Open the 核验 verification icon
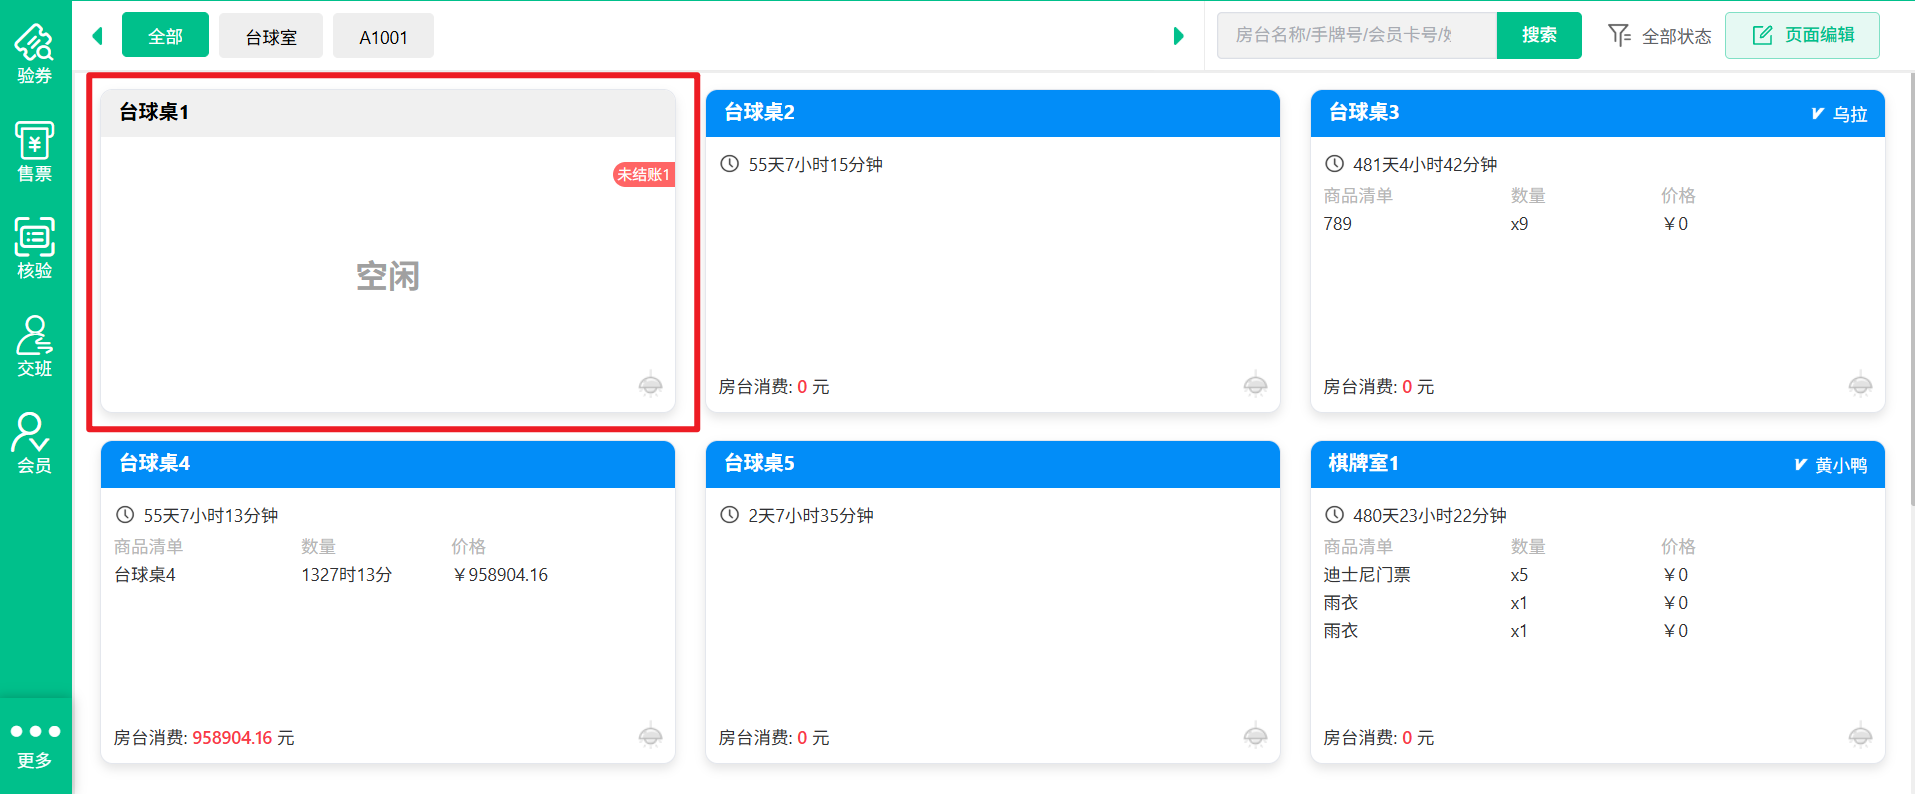 coord(35,248)
